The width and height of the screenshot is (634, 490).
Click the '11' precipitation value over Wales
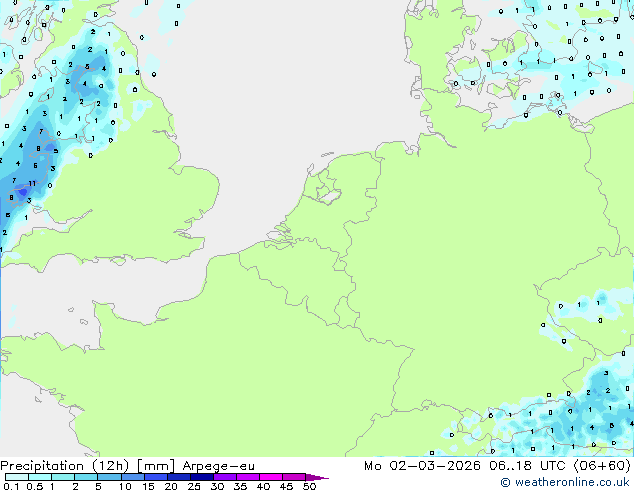pos(32,183)
